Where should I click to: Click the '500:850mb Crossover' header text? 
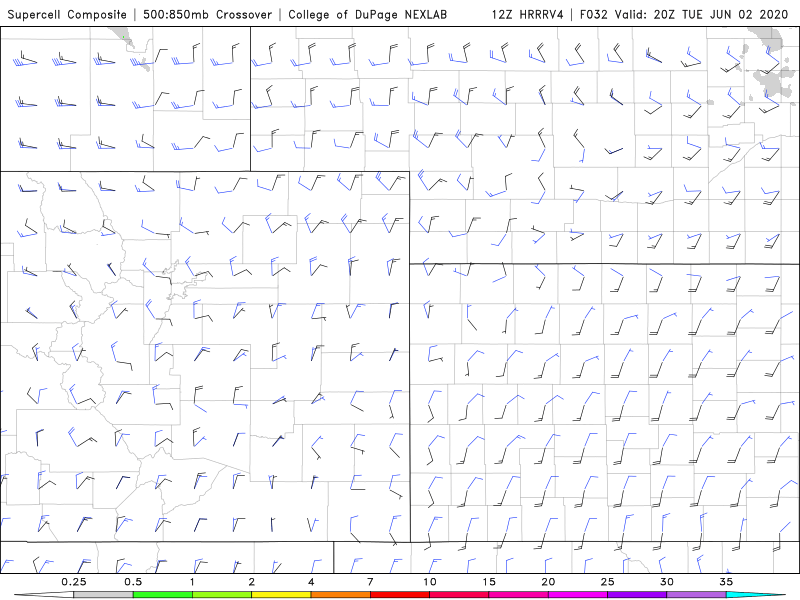208,14
